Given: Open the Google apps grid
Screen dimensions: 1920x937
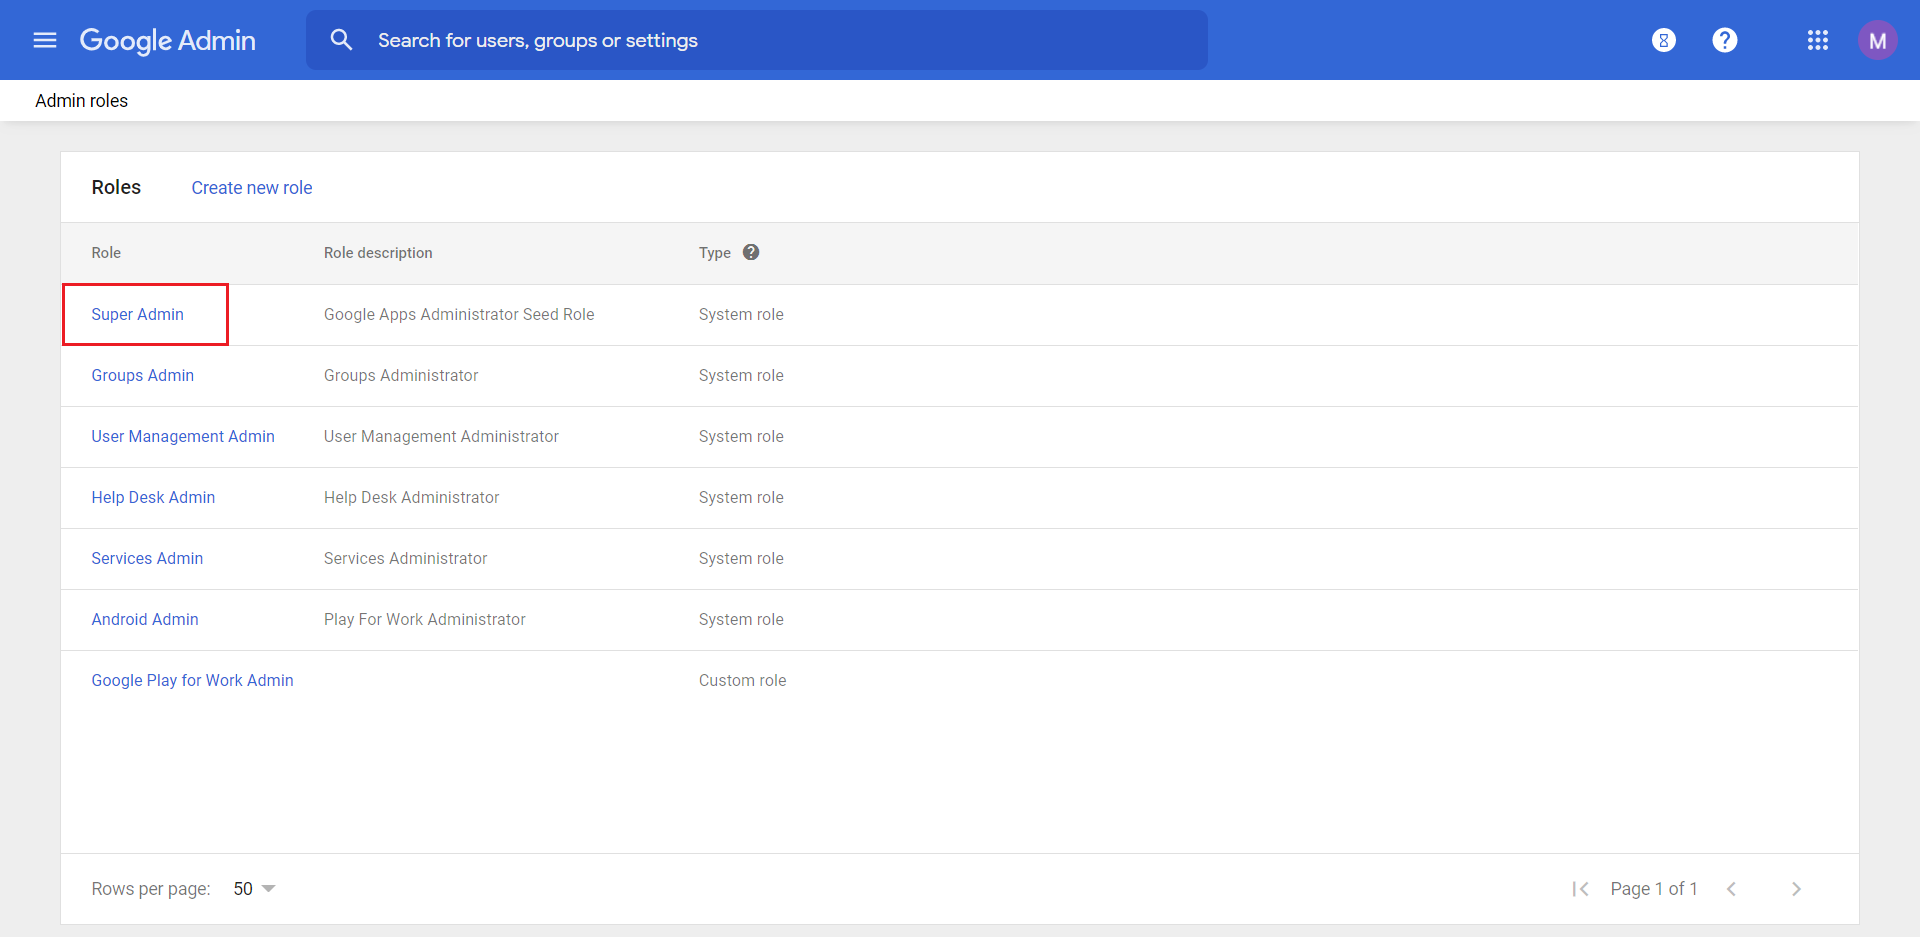Looking at the screenshot, I should point(1818,40).
